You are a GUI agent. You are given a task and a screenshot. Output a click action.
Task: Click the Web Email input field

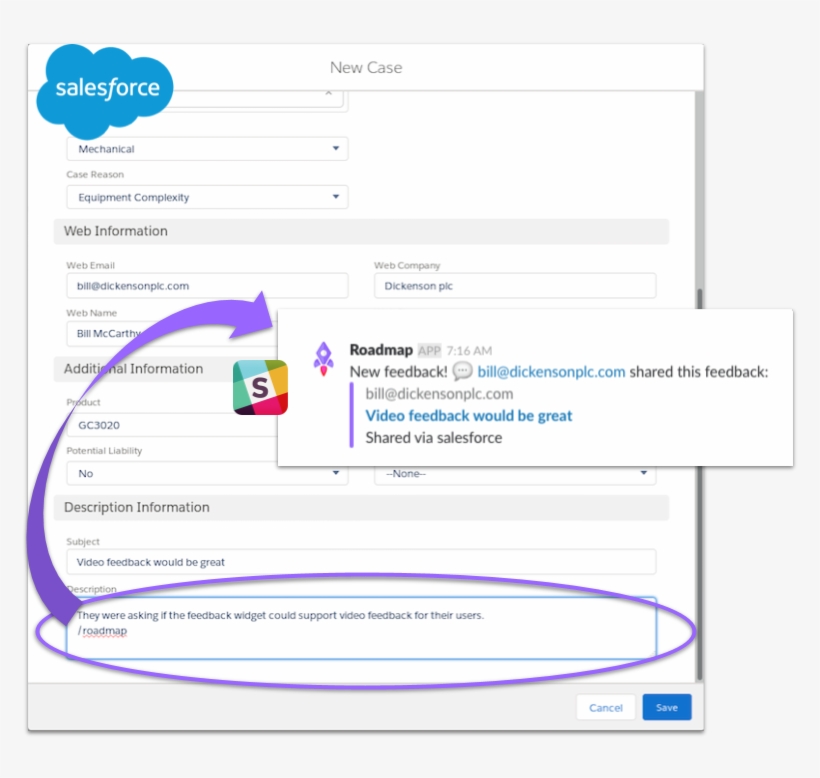coord(207,285)
